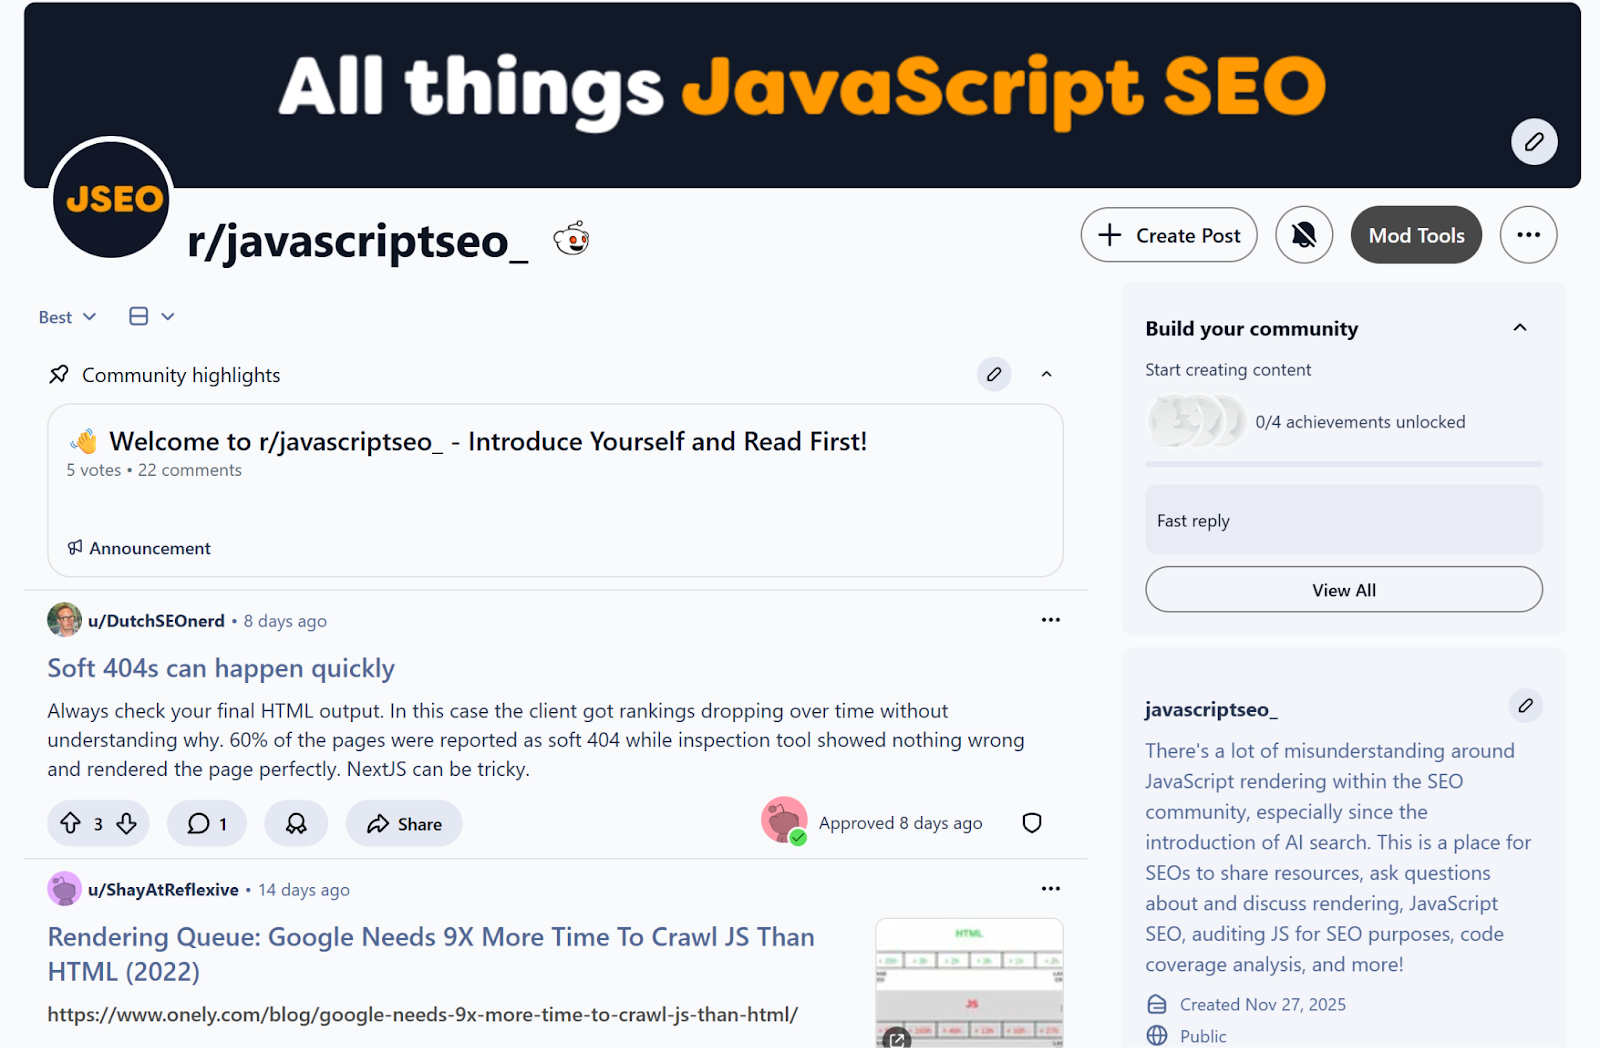1600x1048 pixels.
Task: Upvote the Soft 404s post
Action: pos(69,823)
